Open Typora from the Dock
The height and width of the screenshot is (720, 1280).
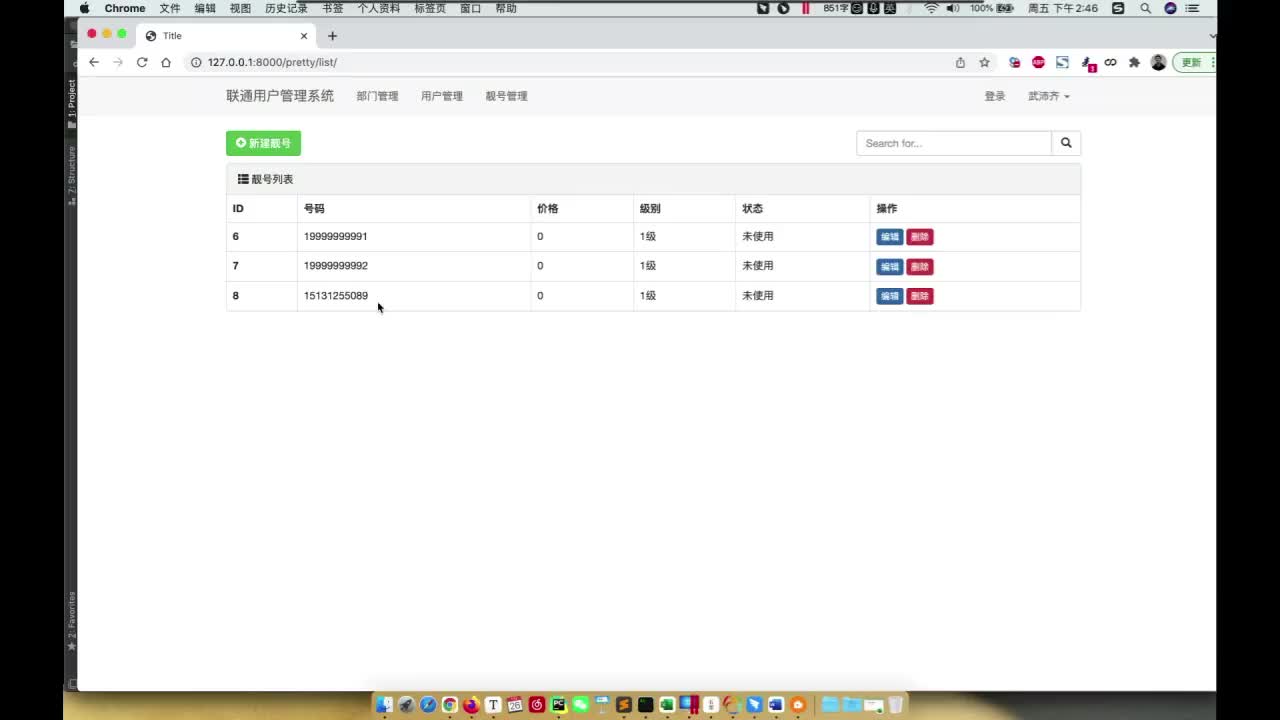pyautogui.click(x=493, y=705)
